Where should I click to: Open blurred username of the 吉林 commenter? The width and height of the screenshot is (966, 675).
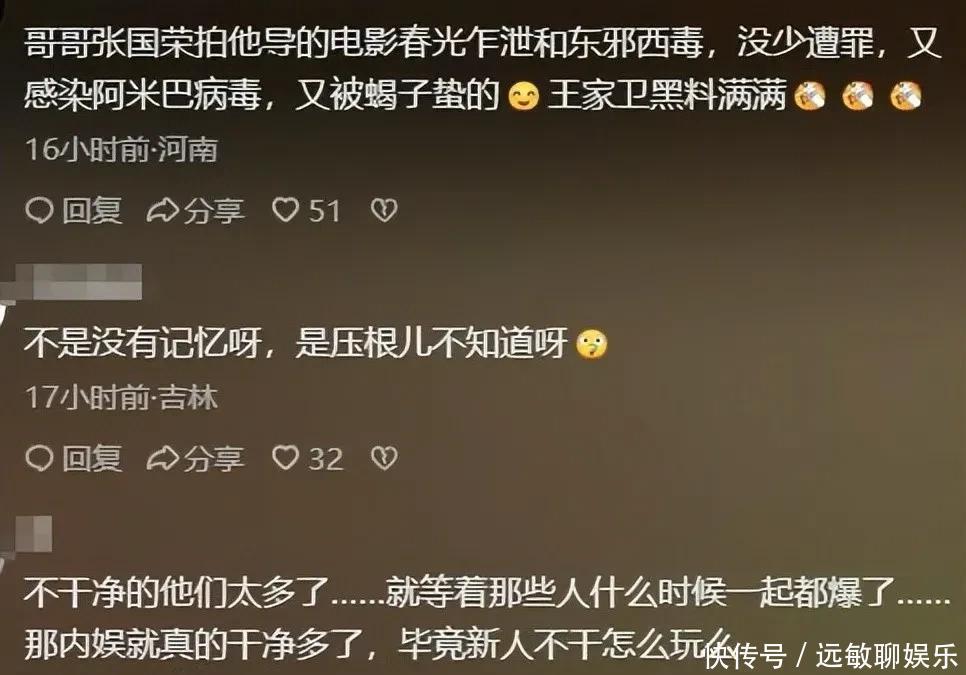71,282
